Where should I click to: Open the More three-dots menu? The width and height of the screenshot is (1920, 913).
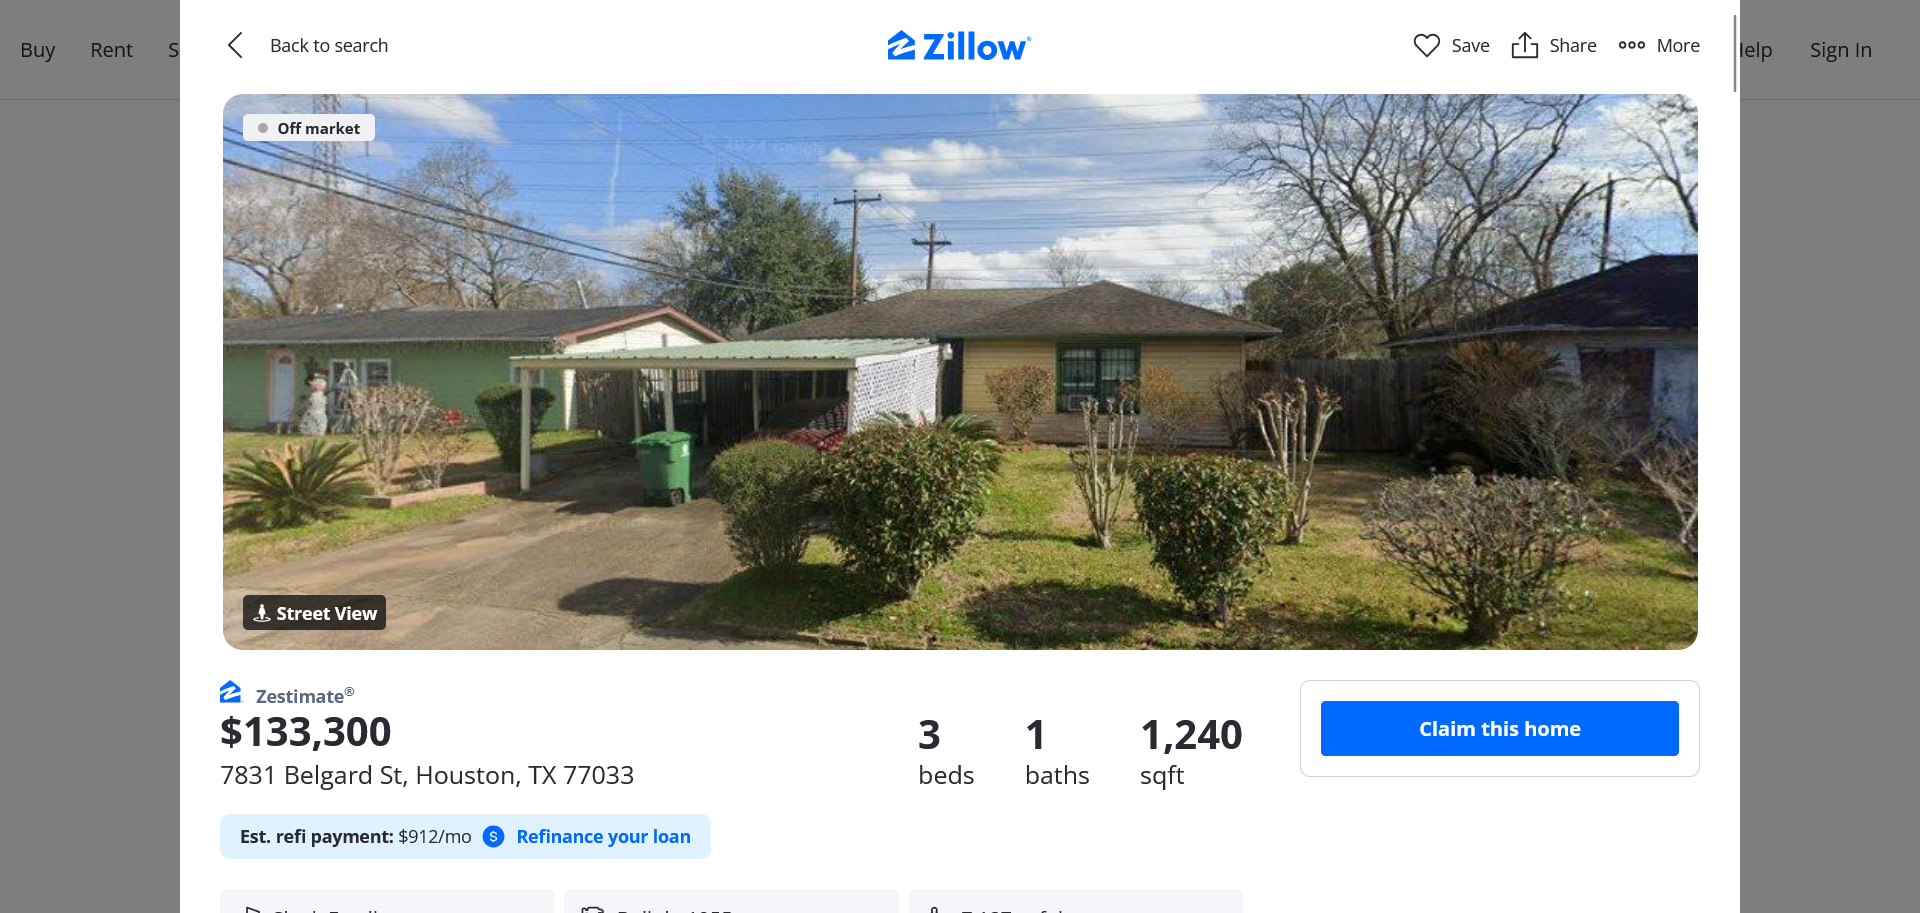click(x=1659, y=45)
